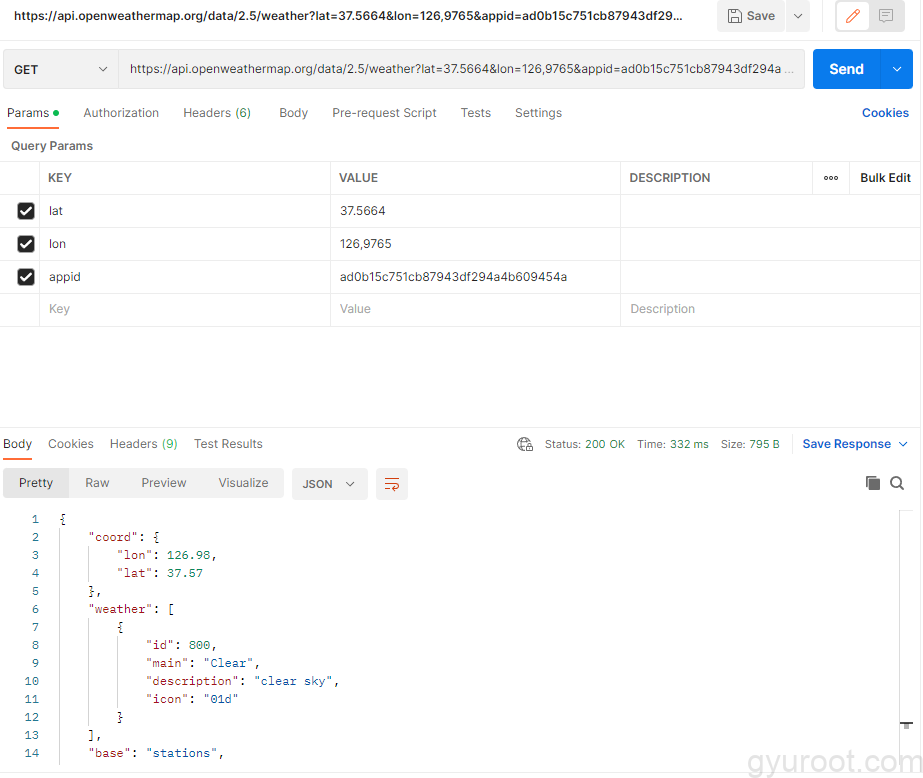Screen dimensions: 923x778
Task: Open the Cookies link
Action: click(x=885, y=113)
